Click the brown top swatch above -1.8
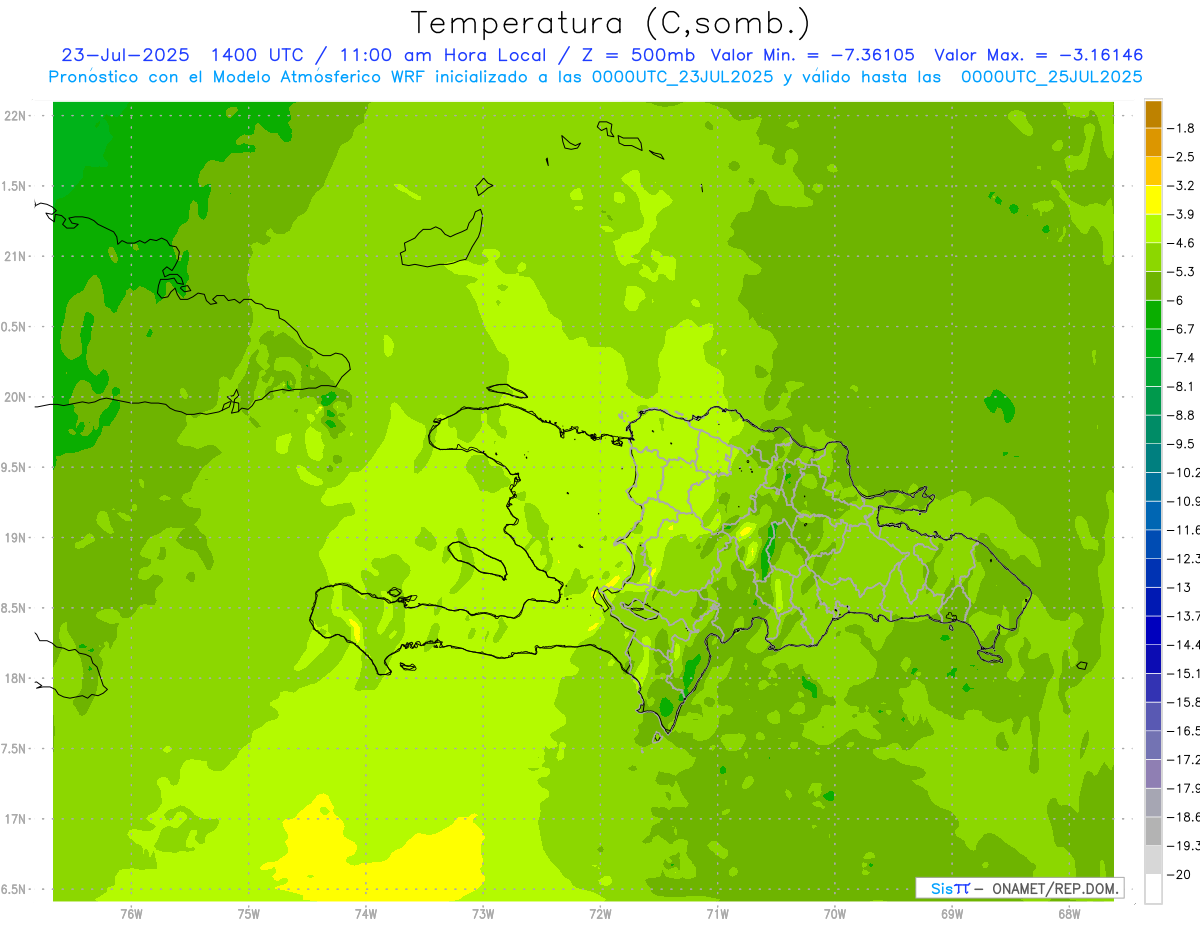This screenshot has width=1200, height=927. coord(1153,113)
